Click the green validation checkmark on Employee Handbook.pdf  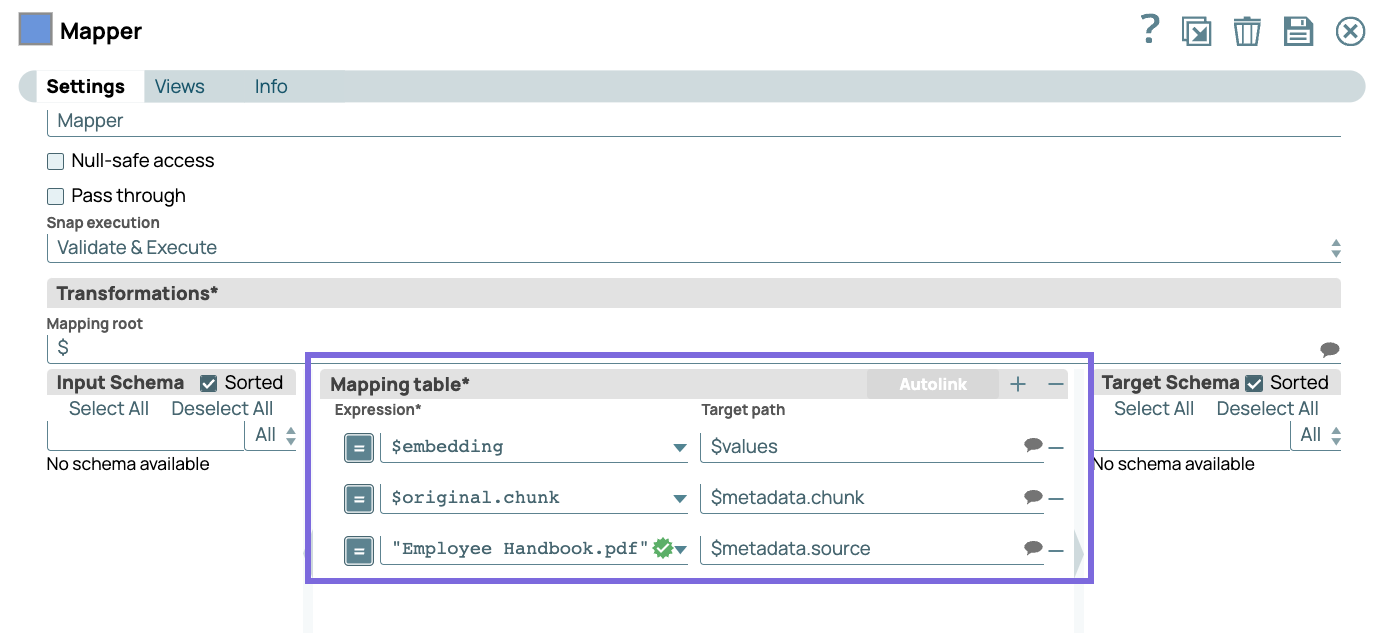[x=661, y=549]
